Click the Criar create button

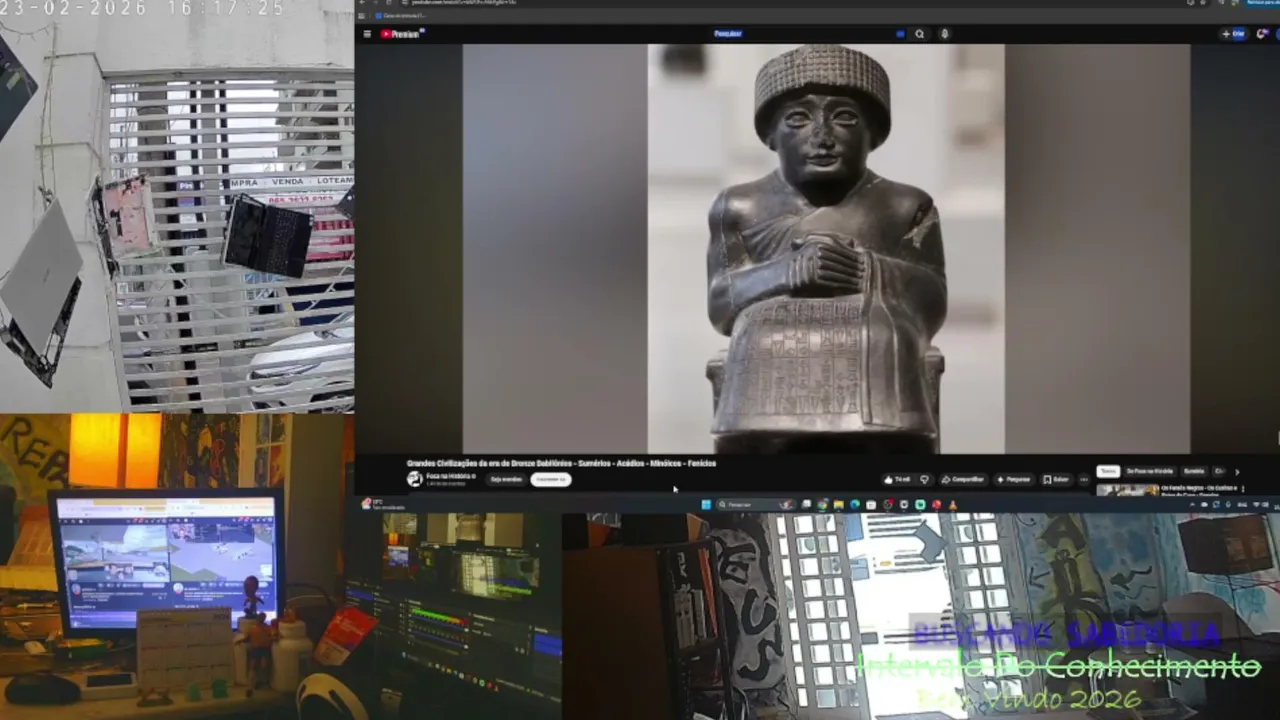coord(1233,34)
